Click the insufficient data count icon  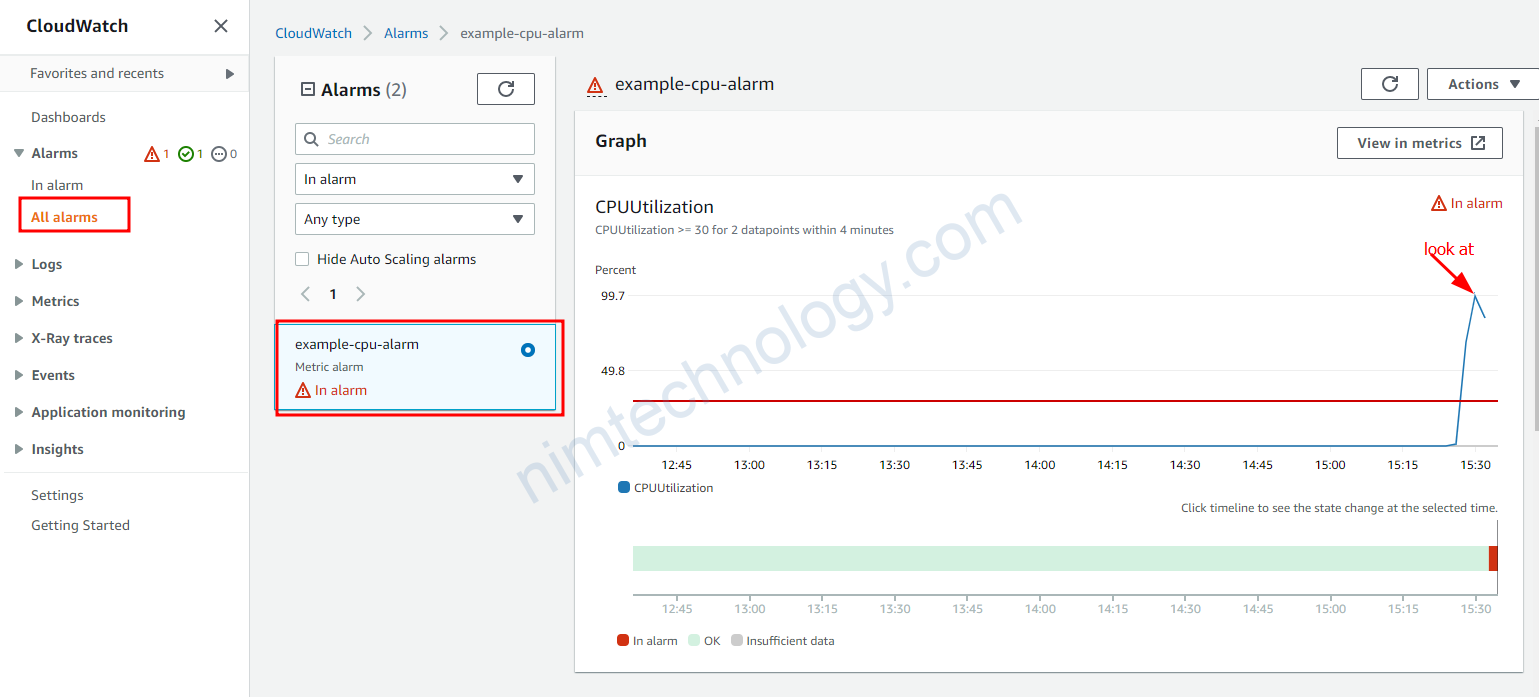(219, 153)
